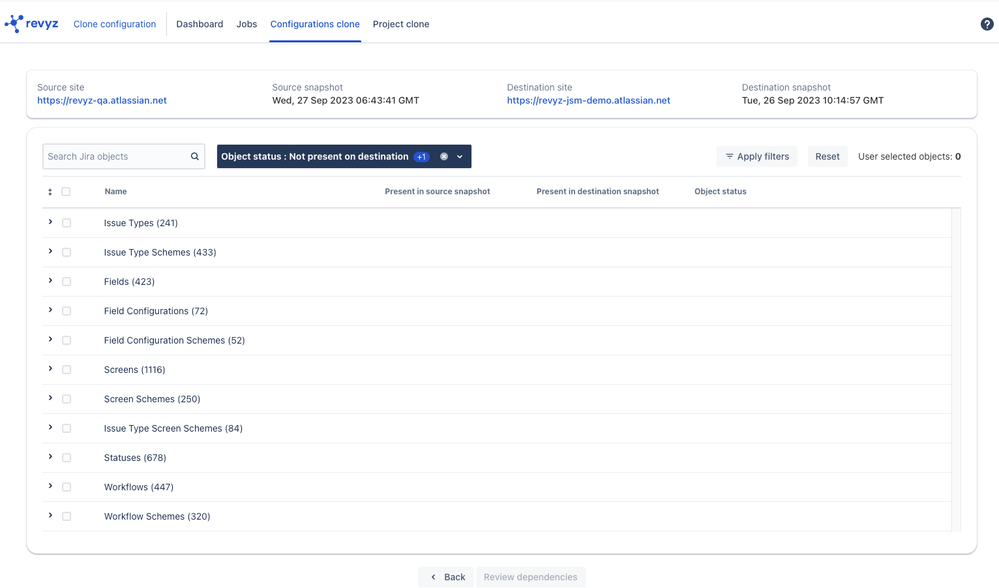This screenshot has width=999, height=588.
Task: Click the source snapshot date 'Wed, 27 Sep 2023'
Action: (x=345, y=101)
